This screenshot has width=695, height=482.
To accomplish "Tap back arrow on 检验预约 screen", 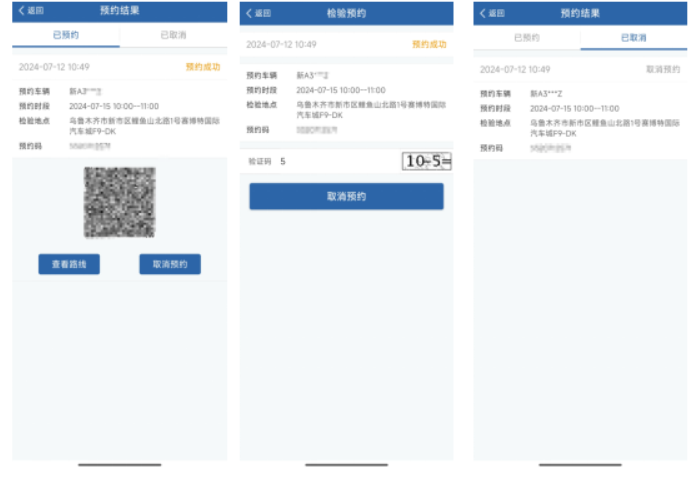I will pos(249,13).
